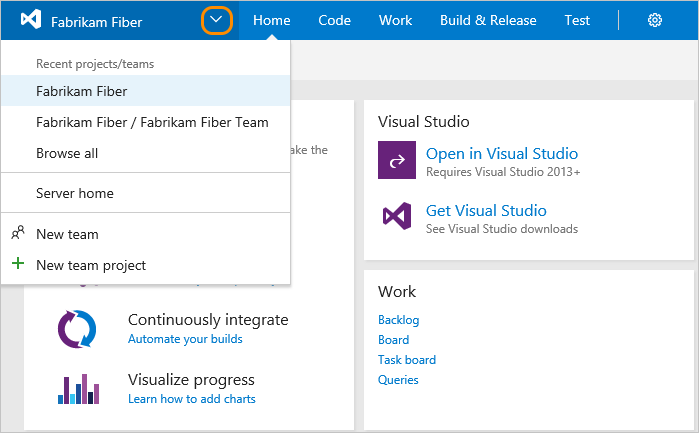Follow the Automate your builds link
Viewport: 699px width, 433px height.
pyautogui.click(x=185, y=339)
